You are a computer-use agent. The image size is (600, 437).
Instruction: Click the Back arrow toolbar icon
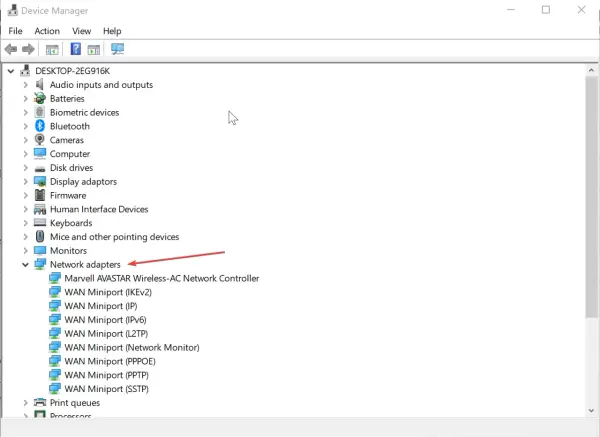(x=11, y=49)
